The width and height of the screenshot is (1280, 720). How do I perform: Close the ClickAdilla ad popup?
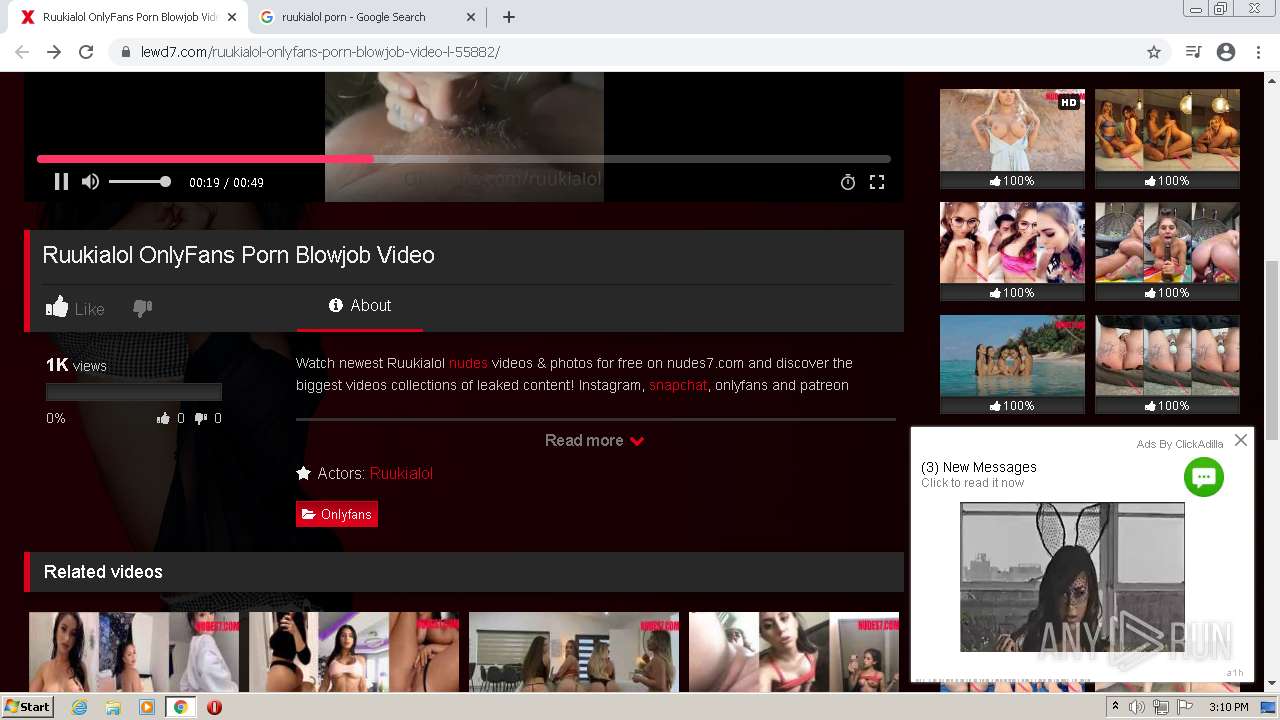coord(1241,440)
